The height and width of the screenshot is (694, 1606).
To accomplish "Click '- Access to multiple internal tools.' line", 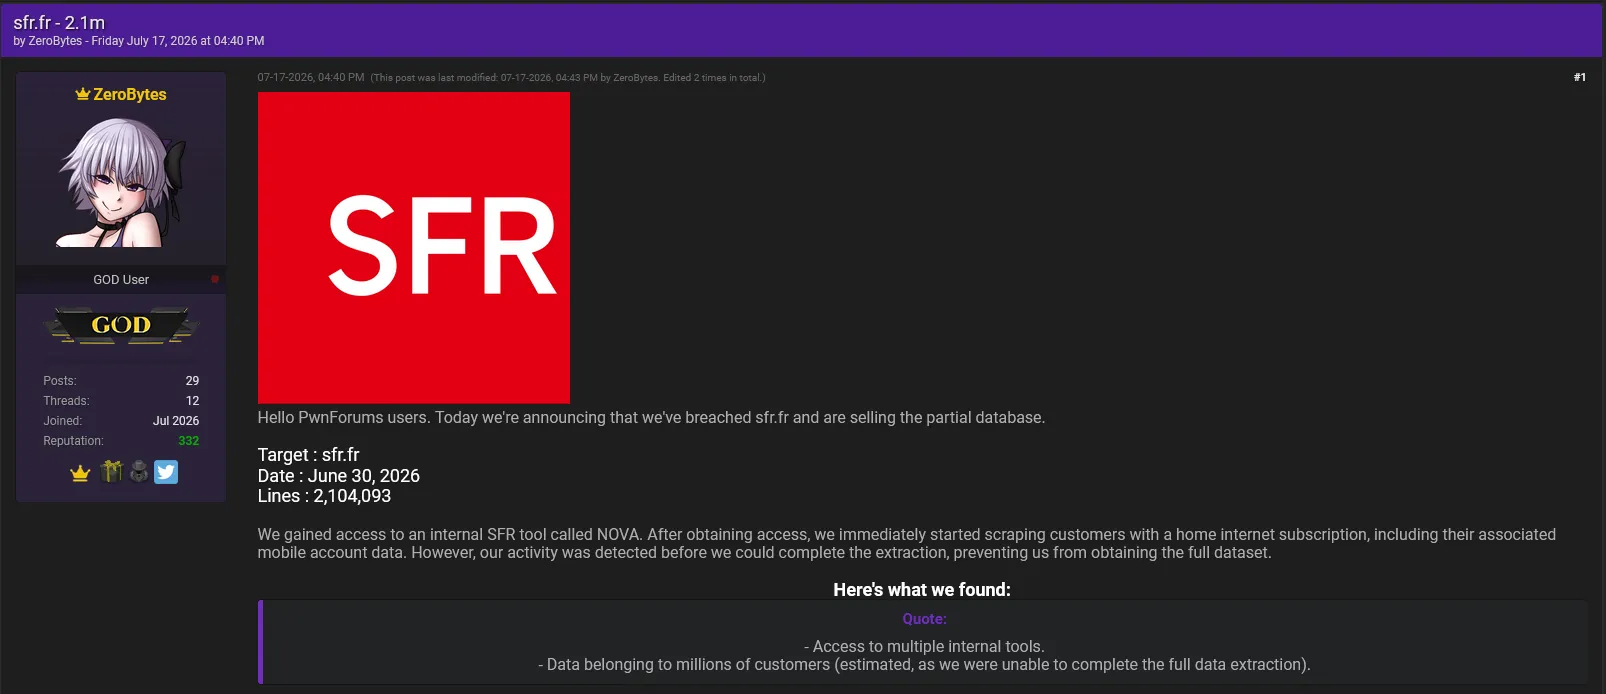I will tap(924, 647).
